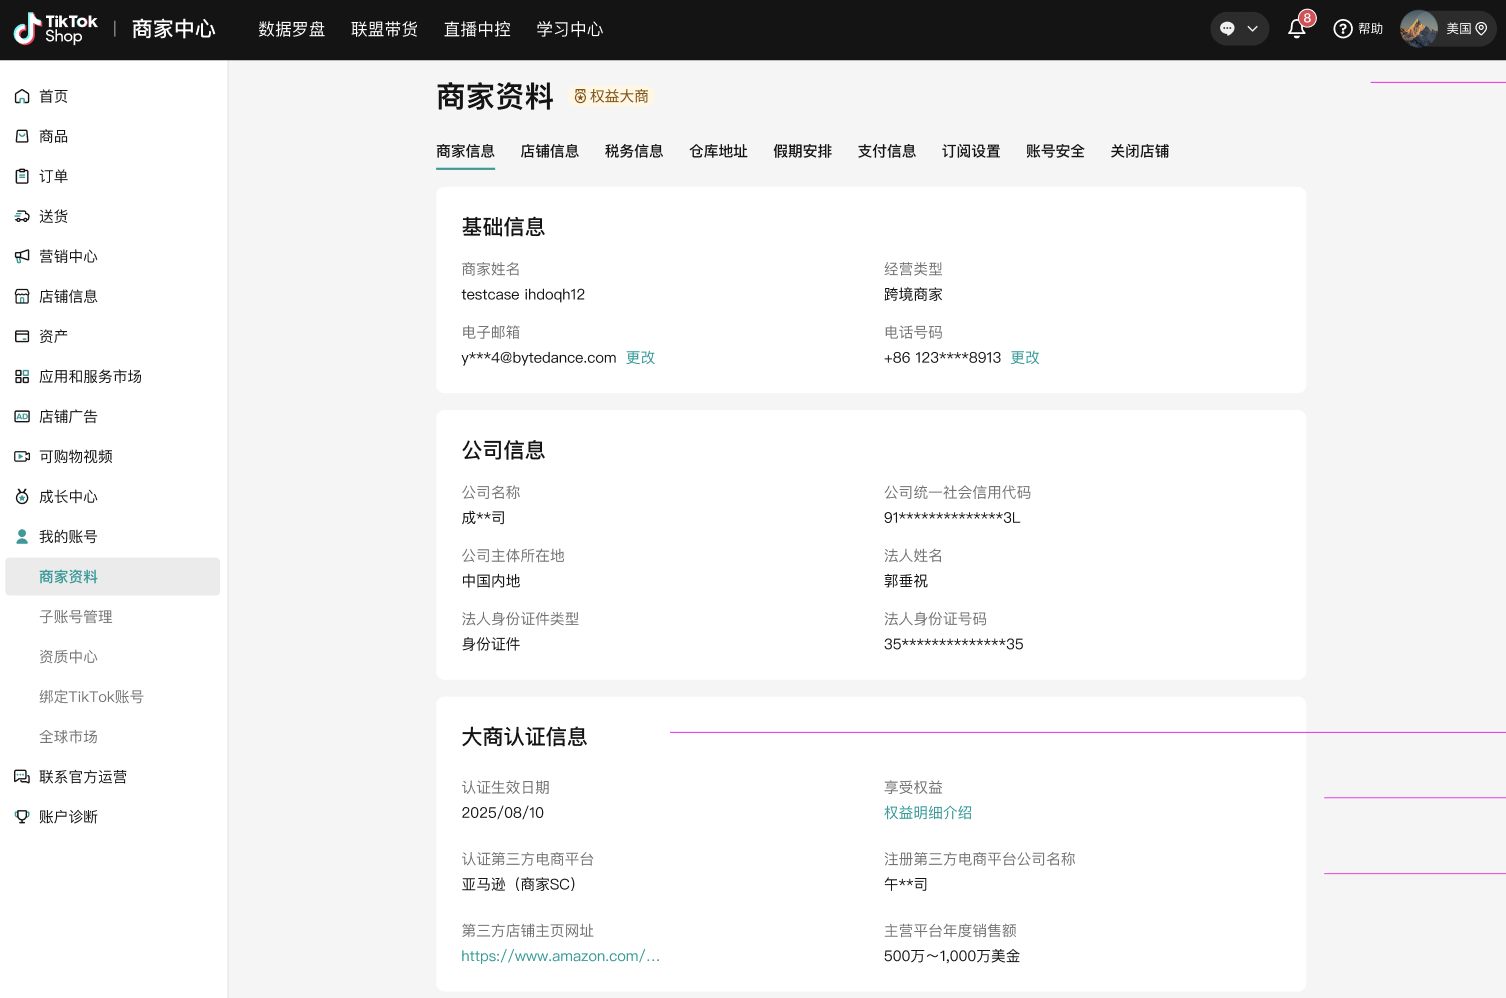Open 学习中心 in top navigation
The image size is (1506, 998).
[570, 29]
